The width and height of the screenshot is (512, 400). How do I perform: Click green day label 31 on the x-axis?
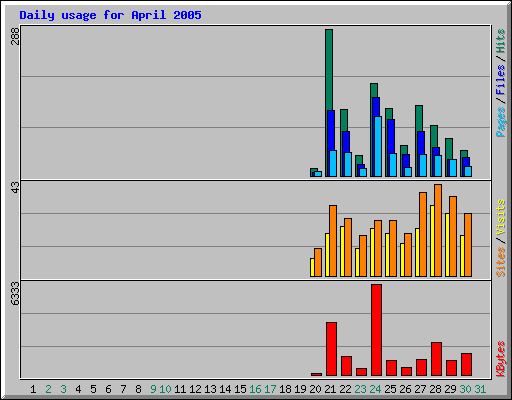pyautogui.click(x=480, y=389)
